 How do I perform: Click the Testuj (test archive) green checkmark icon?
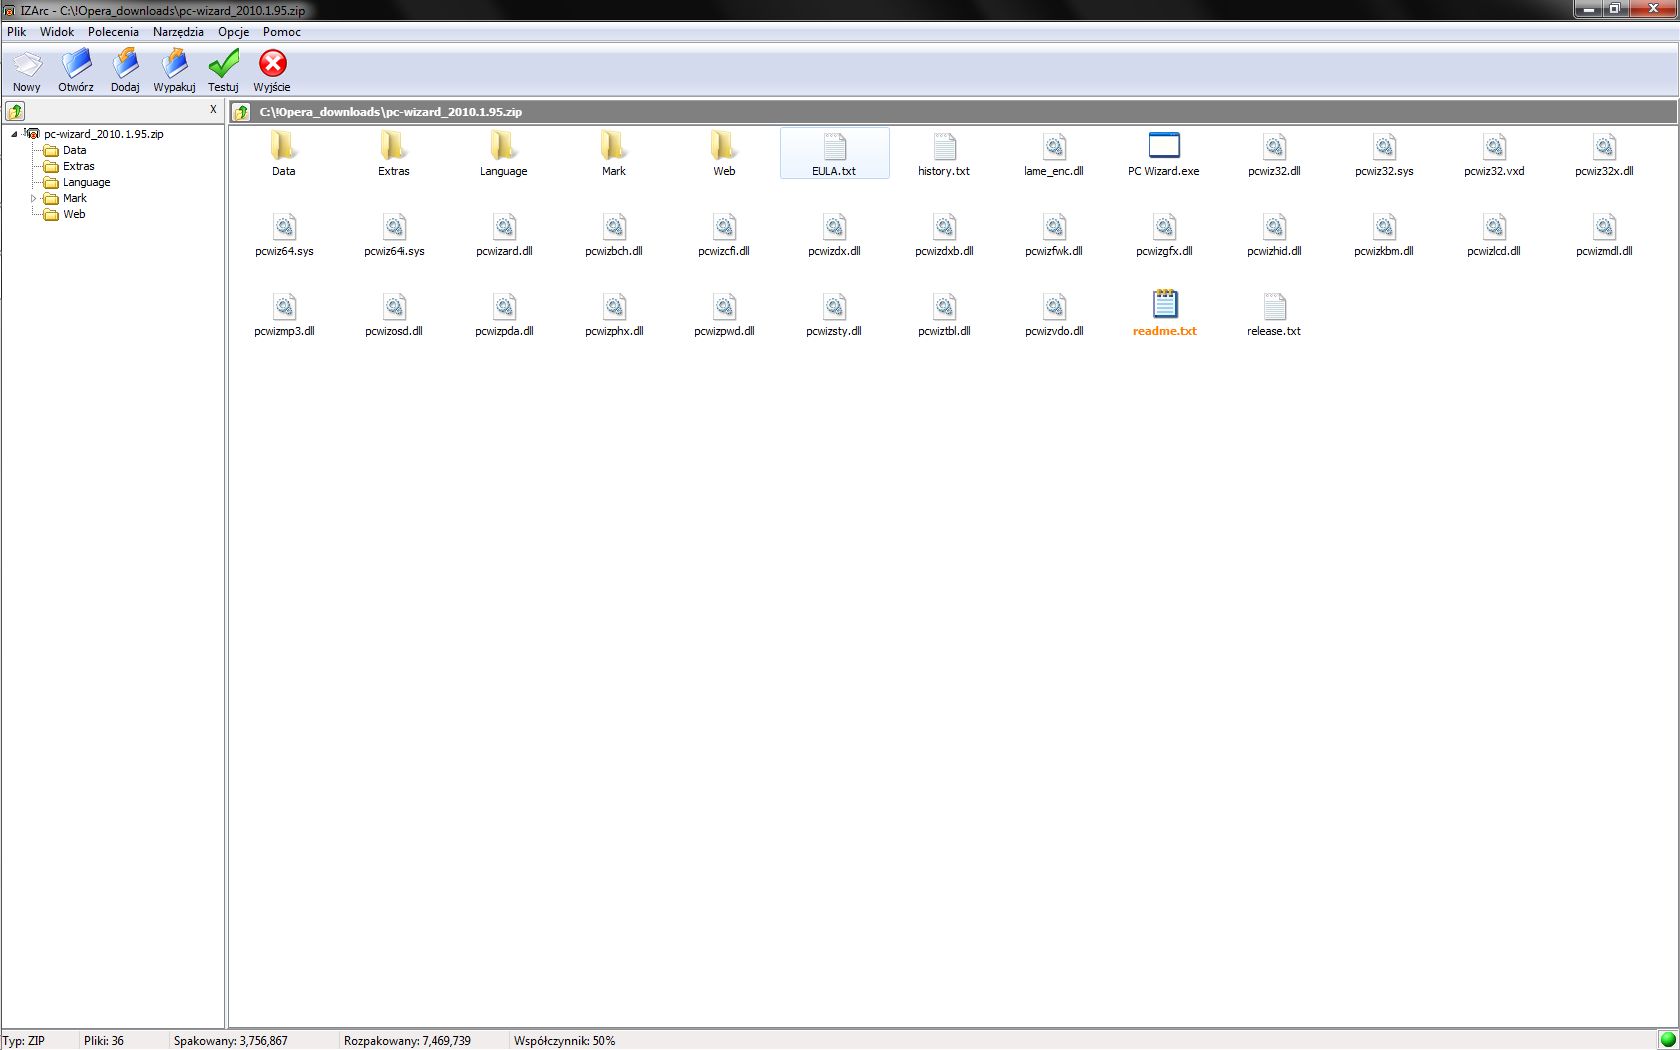point(223,64)
